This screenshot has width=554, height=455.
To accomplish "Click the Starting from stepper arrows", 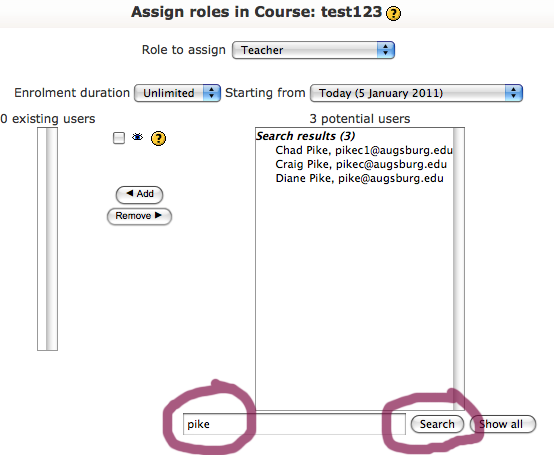I will (513, 93).
